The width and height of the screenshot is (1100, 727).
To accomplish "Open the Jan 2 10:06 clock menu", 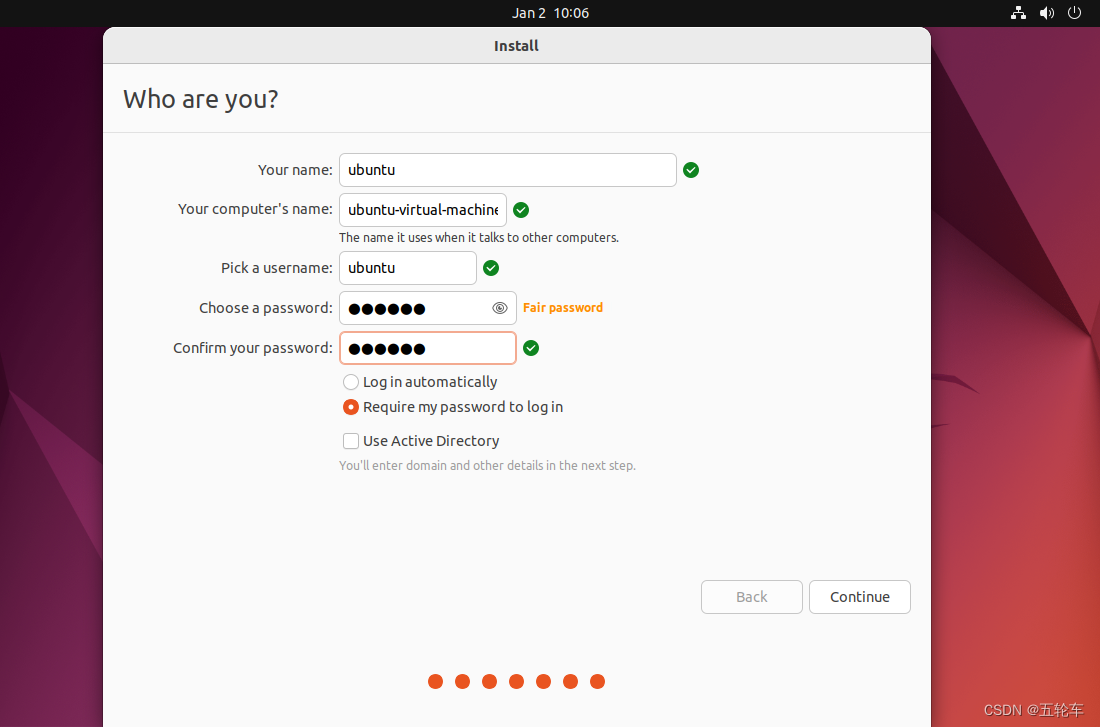I will pos(550,13).
